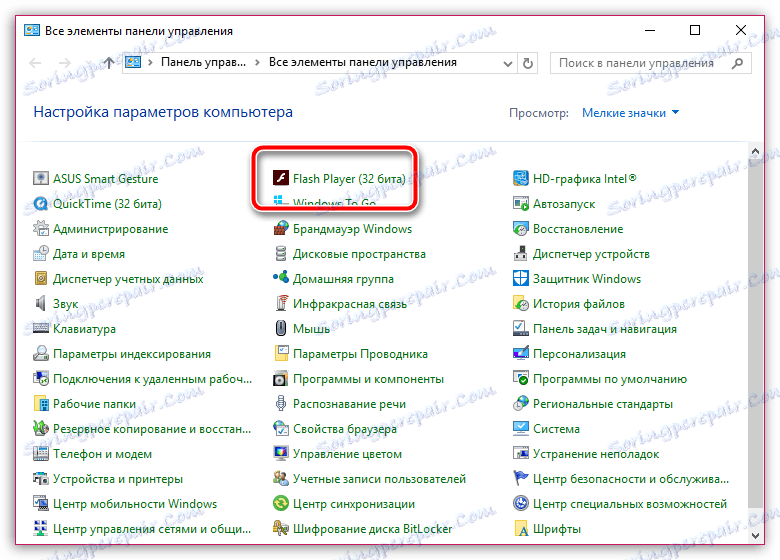The height and width of the screenshot is (560, 780).
Task: Open Подключения к удаленным рабоч... link
Action: coord(152,378)
